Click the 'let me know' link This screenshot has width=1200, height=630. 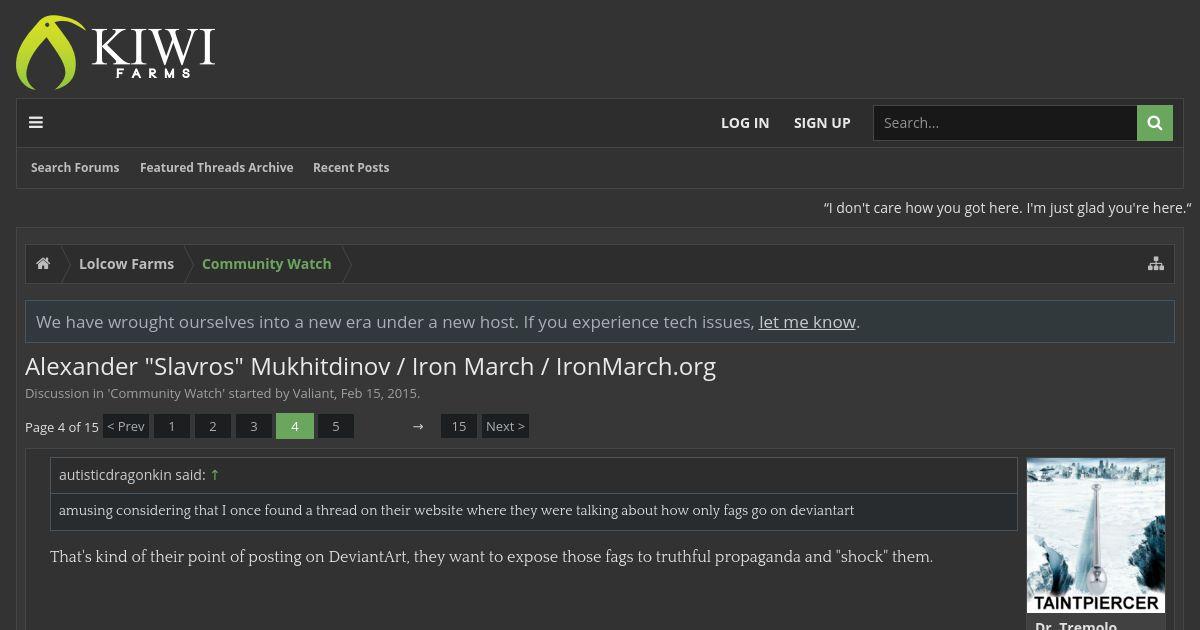tap(807, 322)
